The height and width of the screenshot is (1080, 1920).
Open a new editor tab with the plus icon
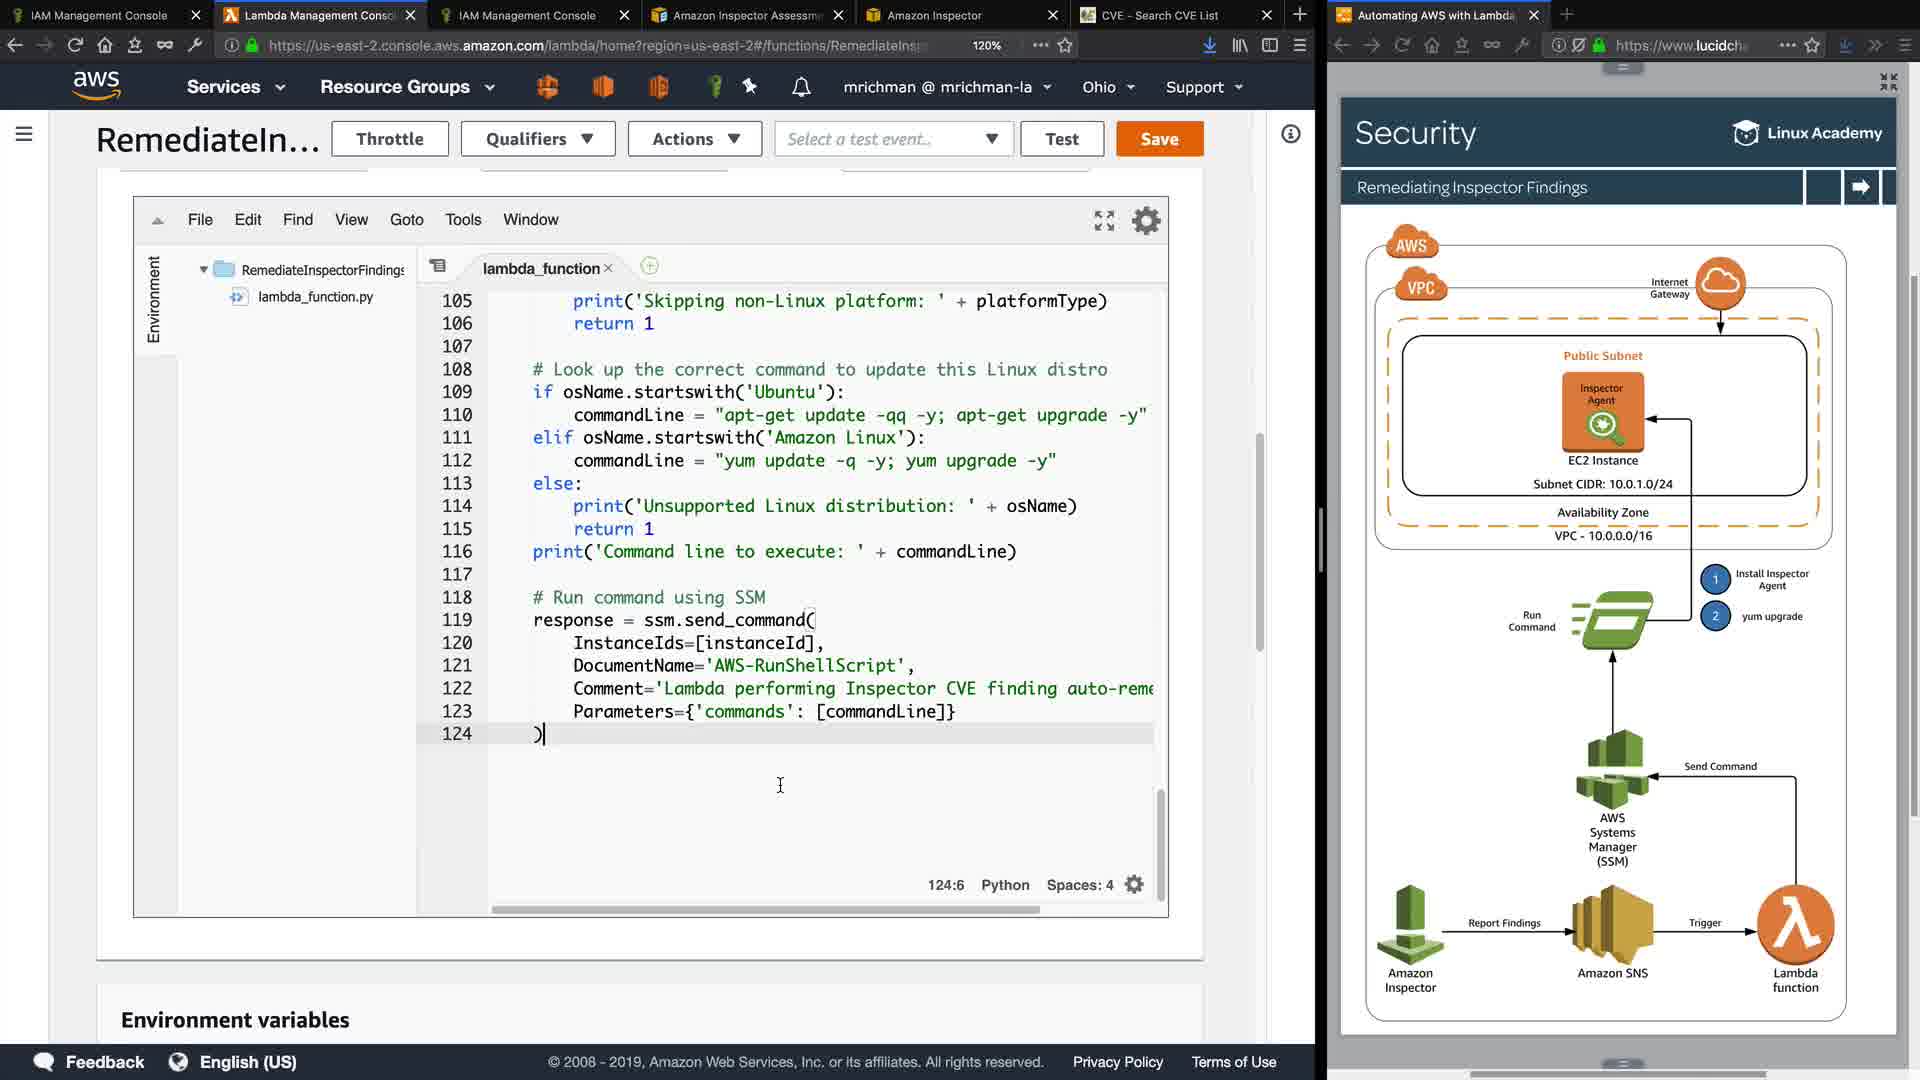point(649,266)
